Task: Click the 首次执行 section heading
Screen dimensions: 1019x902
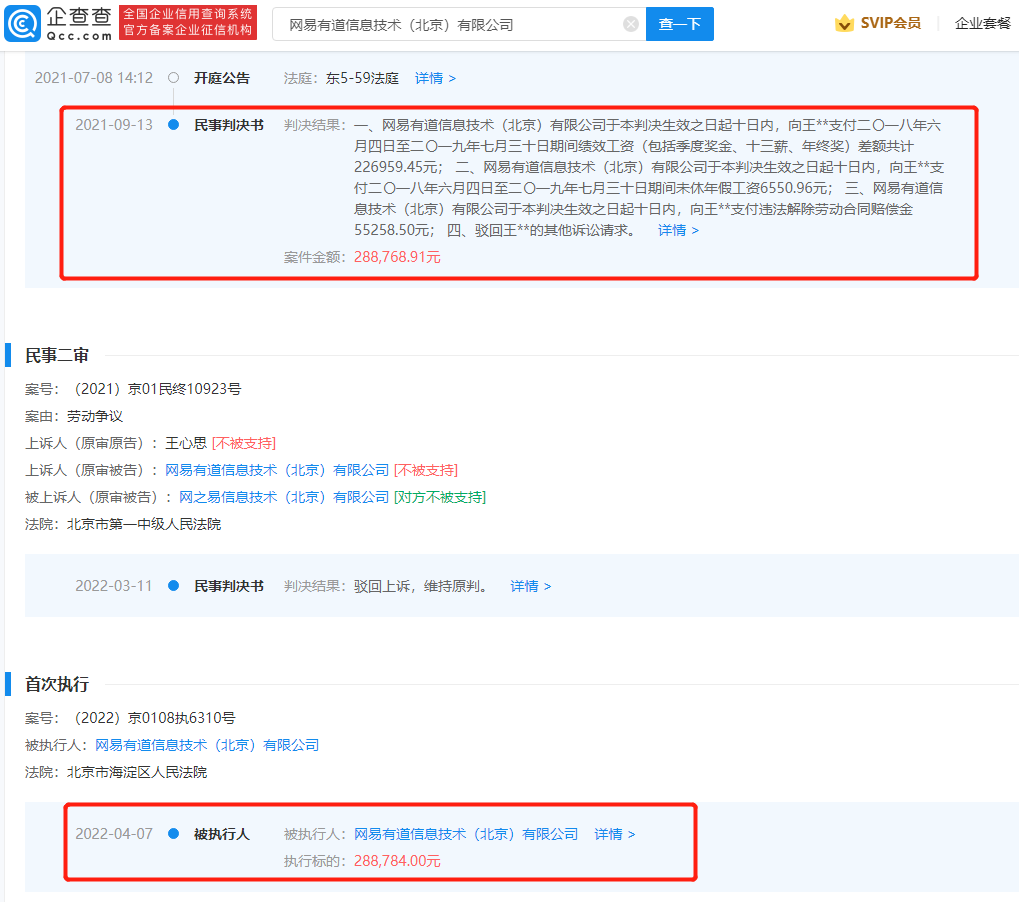Action: pos(57,684)
